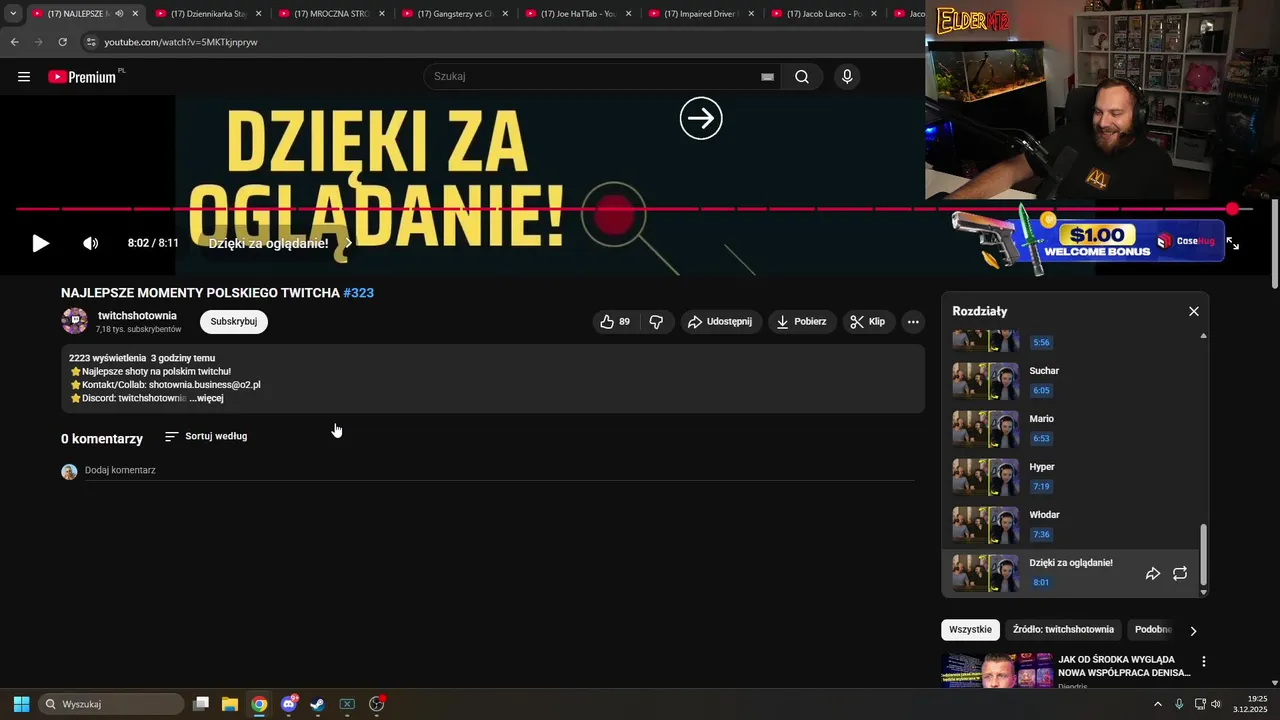This screenshot has width=1280, height=720.
Task: Switch to the 'Joe HaTTab' browser tab
Action: (578, 14)
